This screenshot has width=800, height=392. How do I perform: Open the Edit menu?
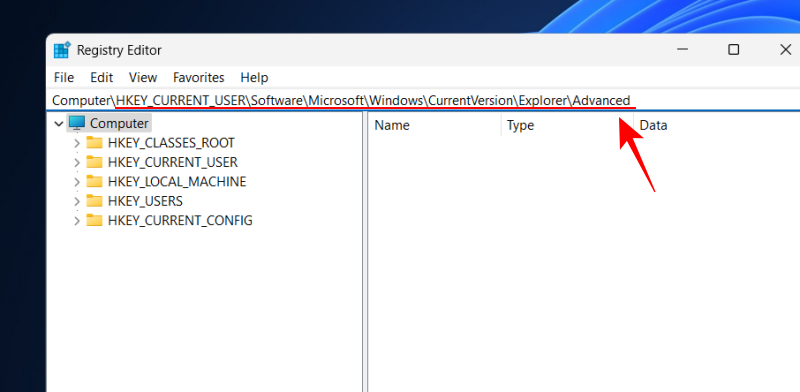[x=102, y=78]
